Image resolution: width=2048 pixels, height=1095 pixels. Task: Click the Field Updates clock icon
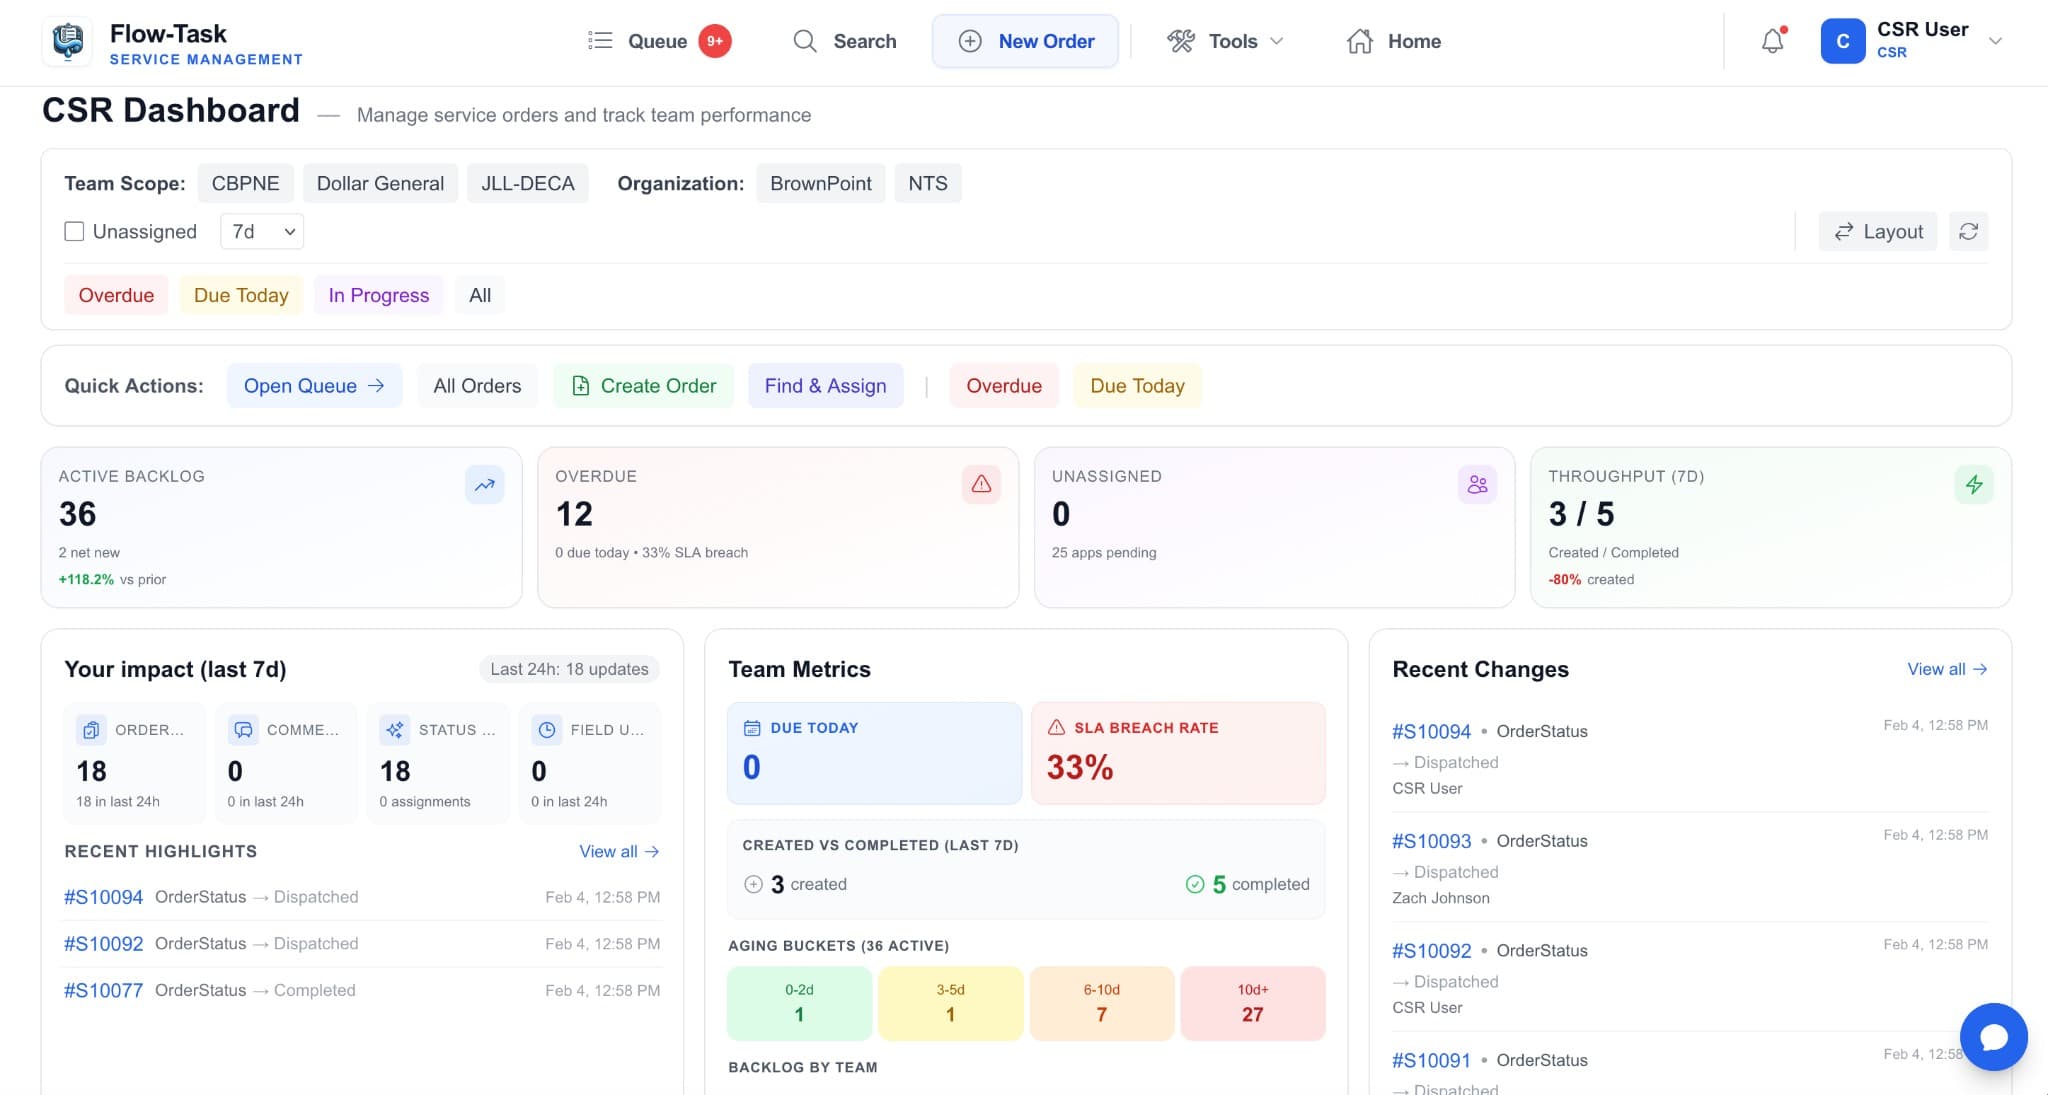pyautogui.click(x=547, y=730)
